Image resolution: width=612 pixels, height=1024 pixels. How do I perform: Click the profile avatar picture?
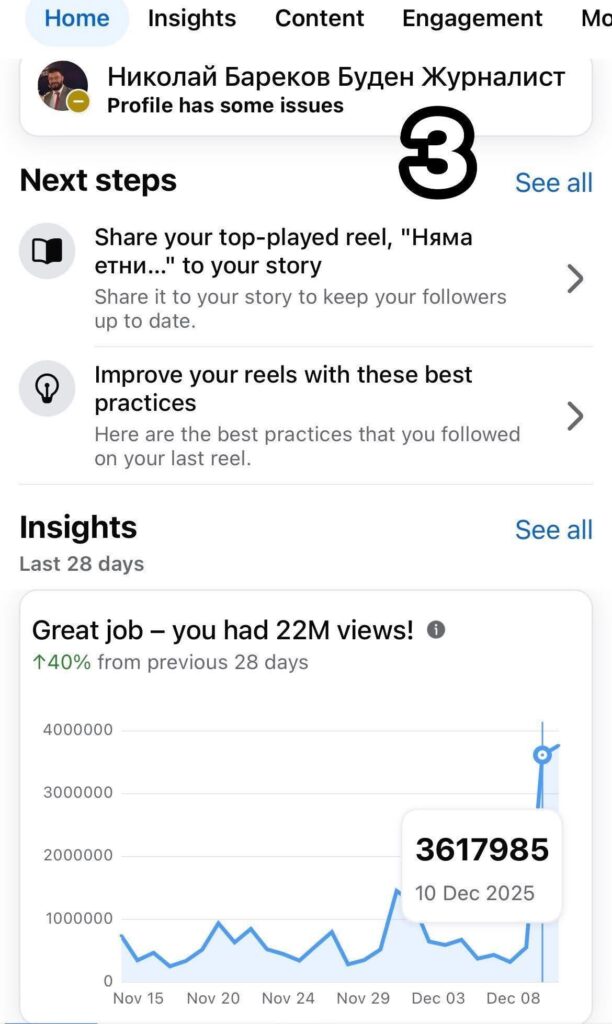[62, 85]
